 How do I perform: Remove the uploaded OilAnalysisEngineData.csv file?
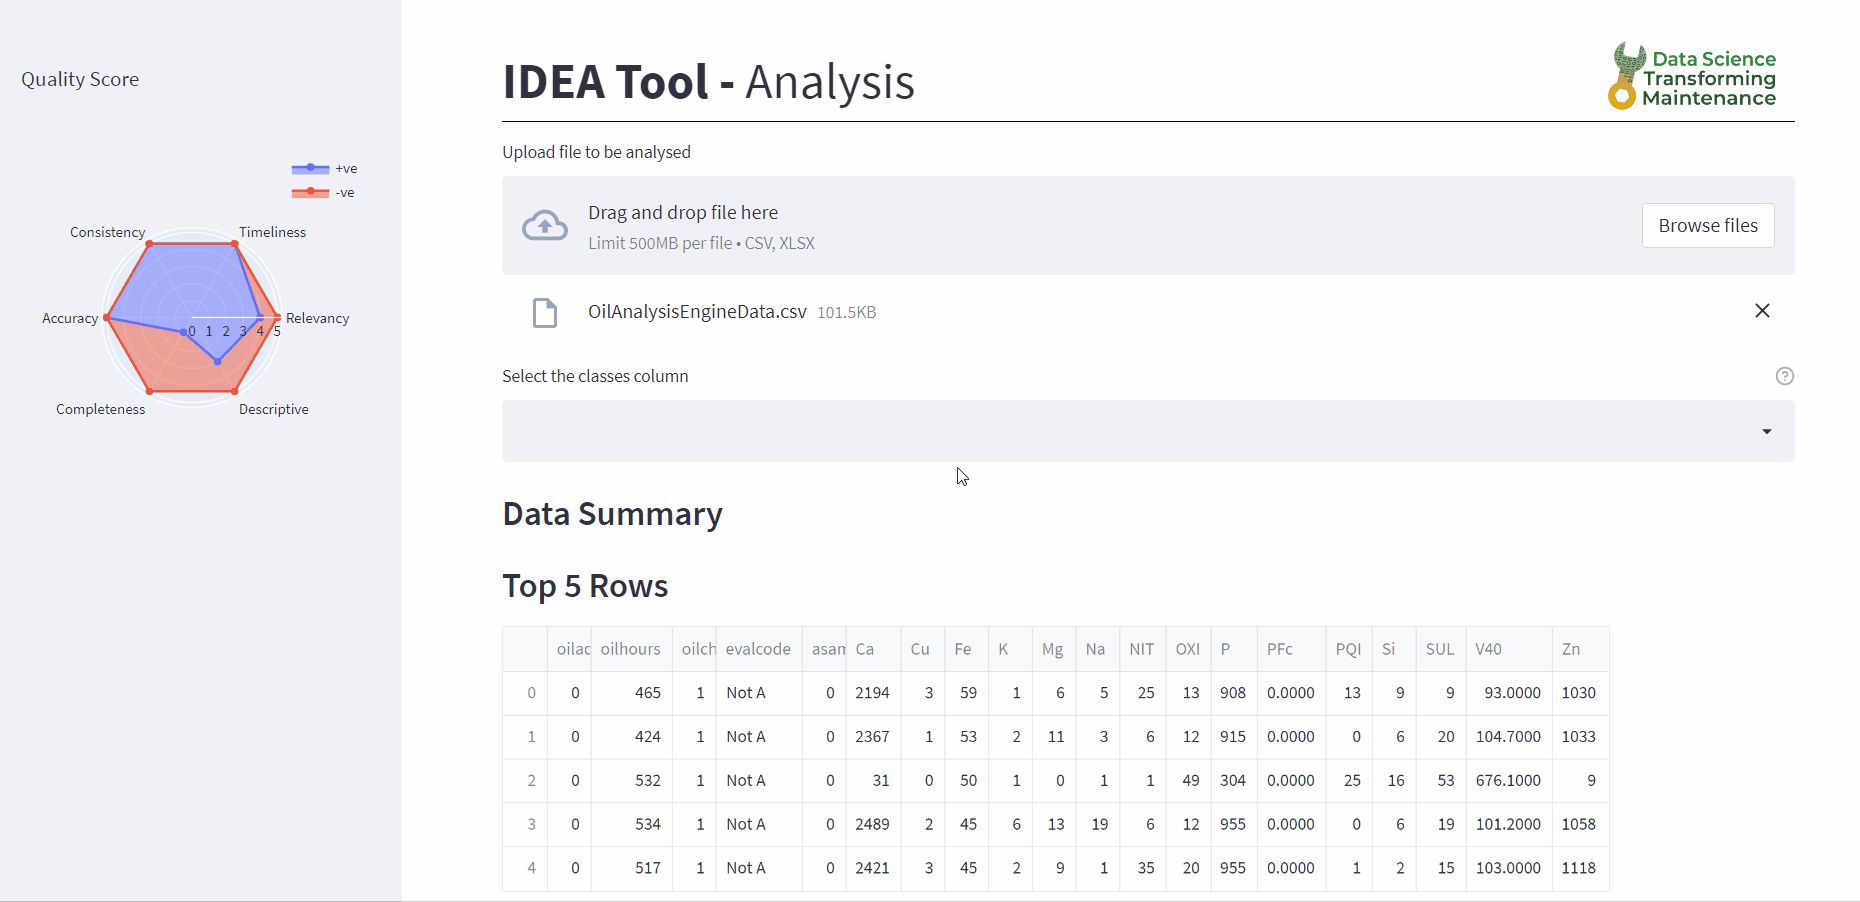(x=1762, y=311)
